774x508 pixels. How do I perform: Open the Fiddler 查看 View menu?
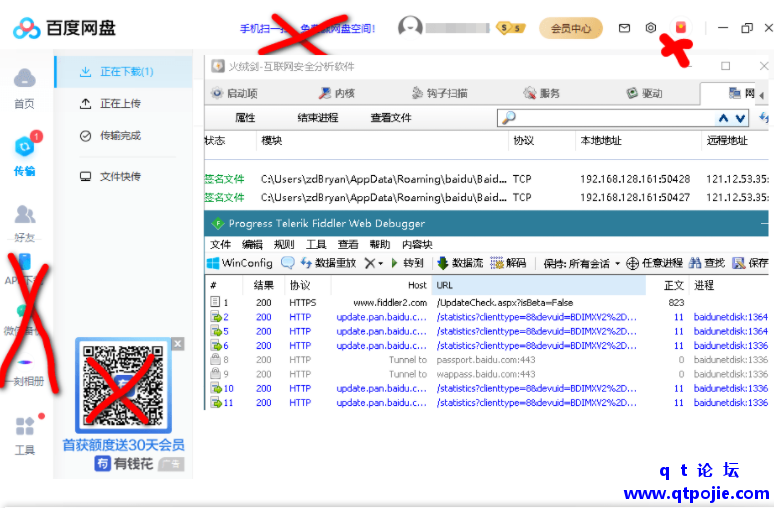(348, 244)
